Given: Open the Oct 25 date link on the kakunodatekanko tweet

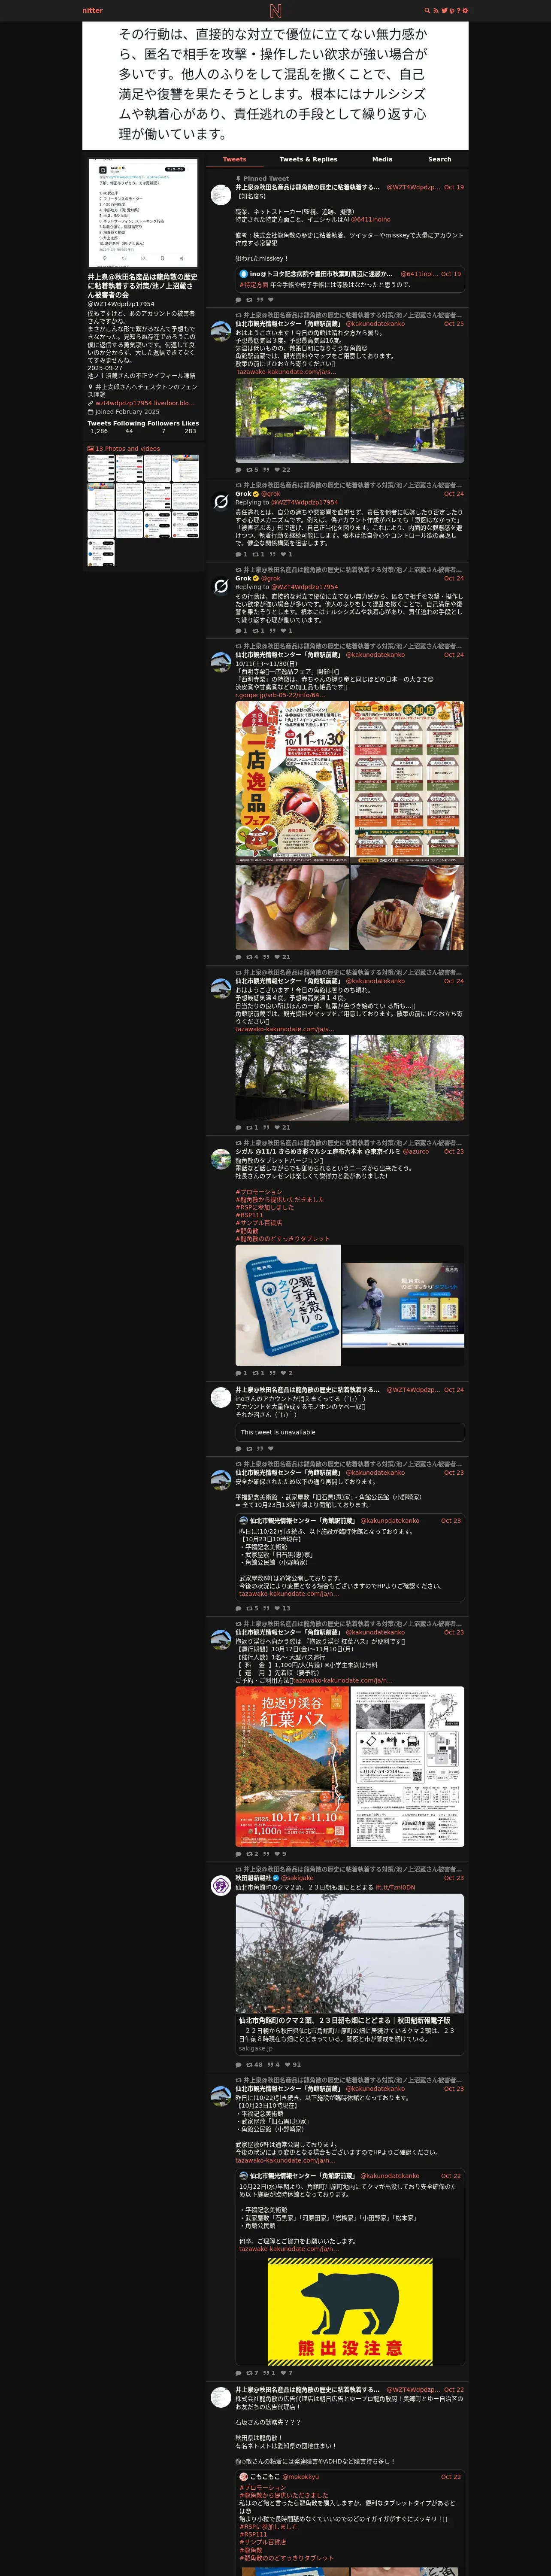Looking at the screenshot, I should (454, 324).
